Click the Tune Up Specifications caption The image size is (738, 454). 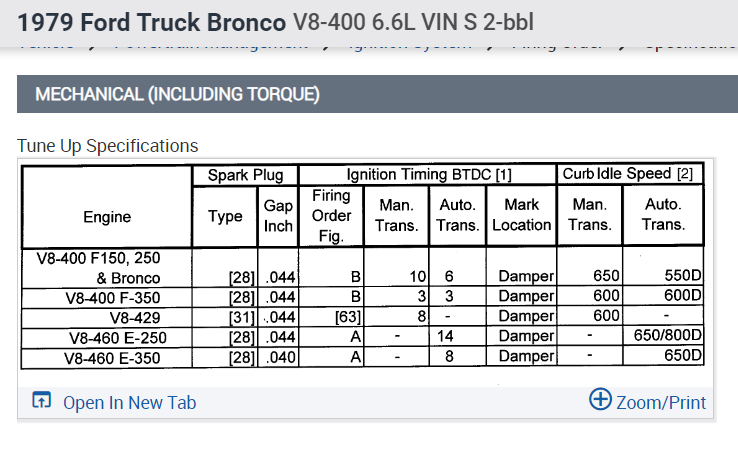(107, 146)
